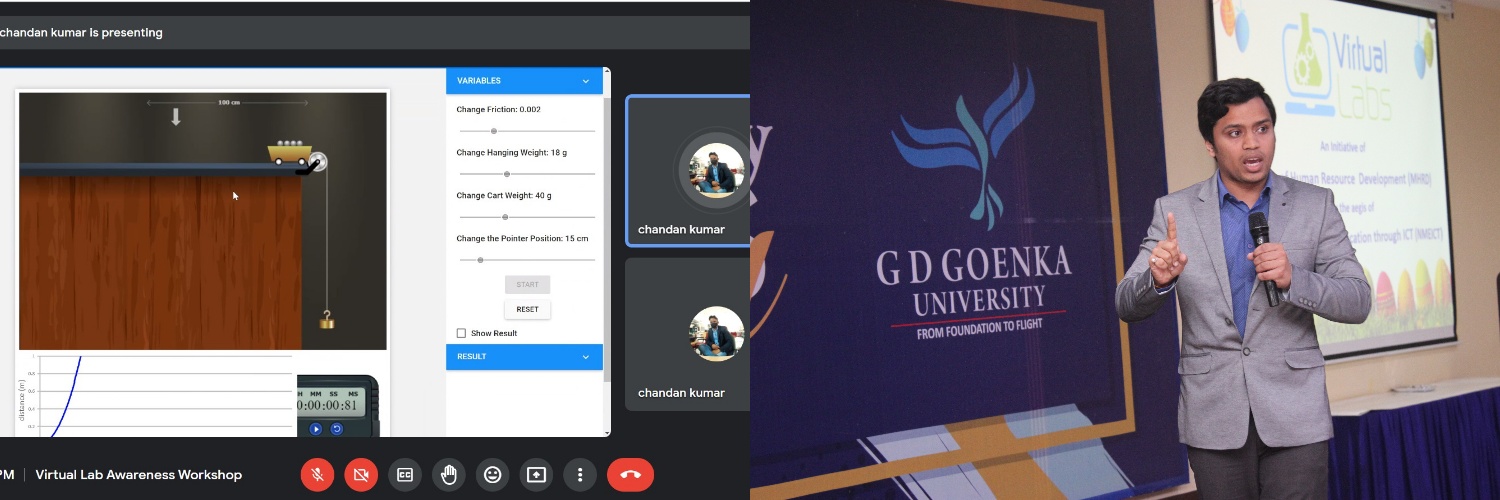Image resolution: width=1500 pixels, height=500 pixels.
Task: Click the START button in the simulation
Action: (527, 285)
